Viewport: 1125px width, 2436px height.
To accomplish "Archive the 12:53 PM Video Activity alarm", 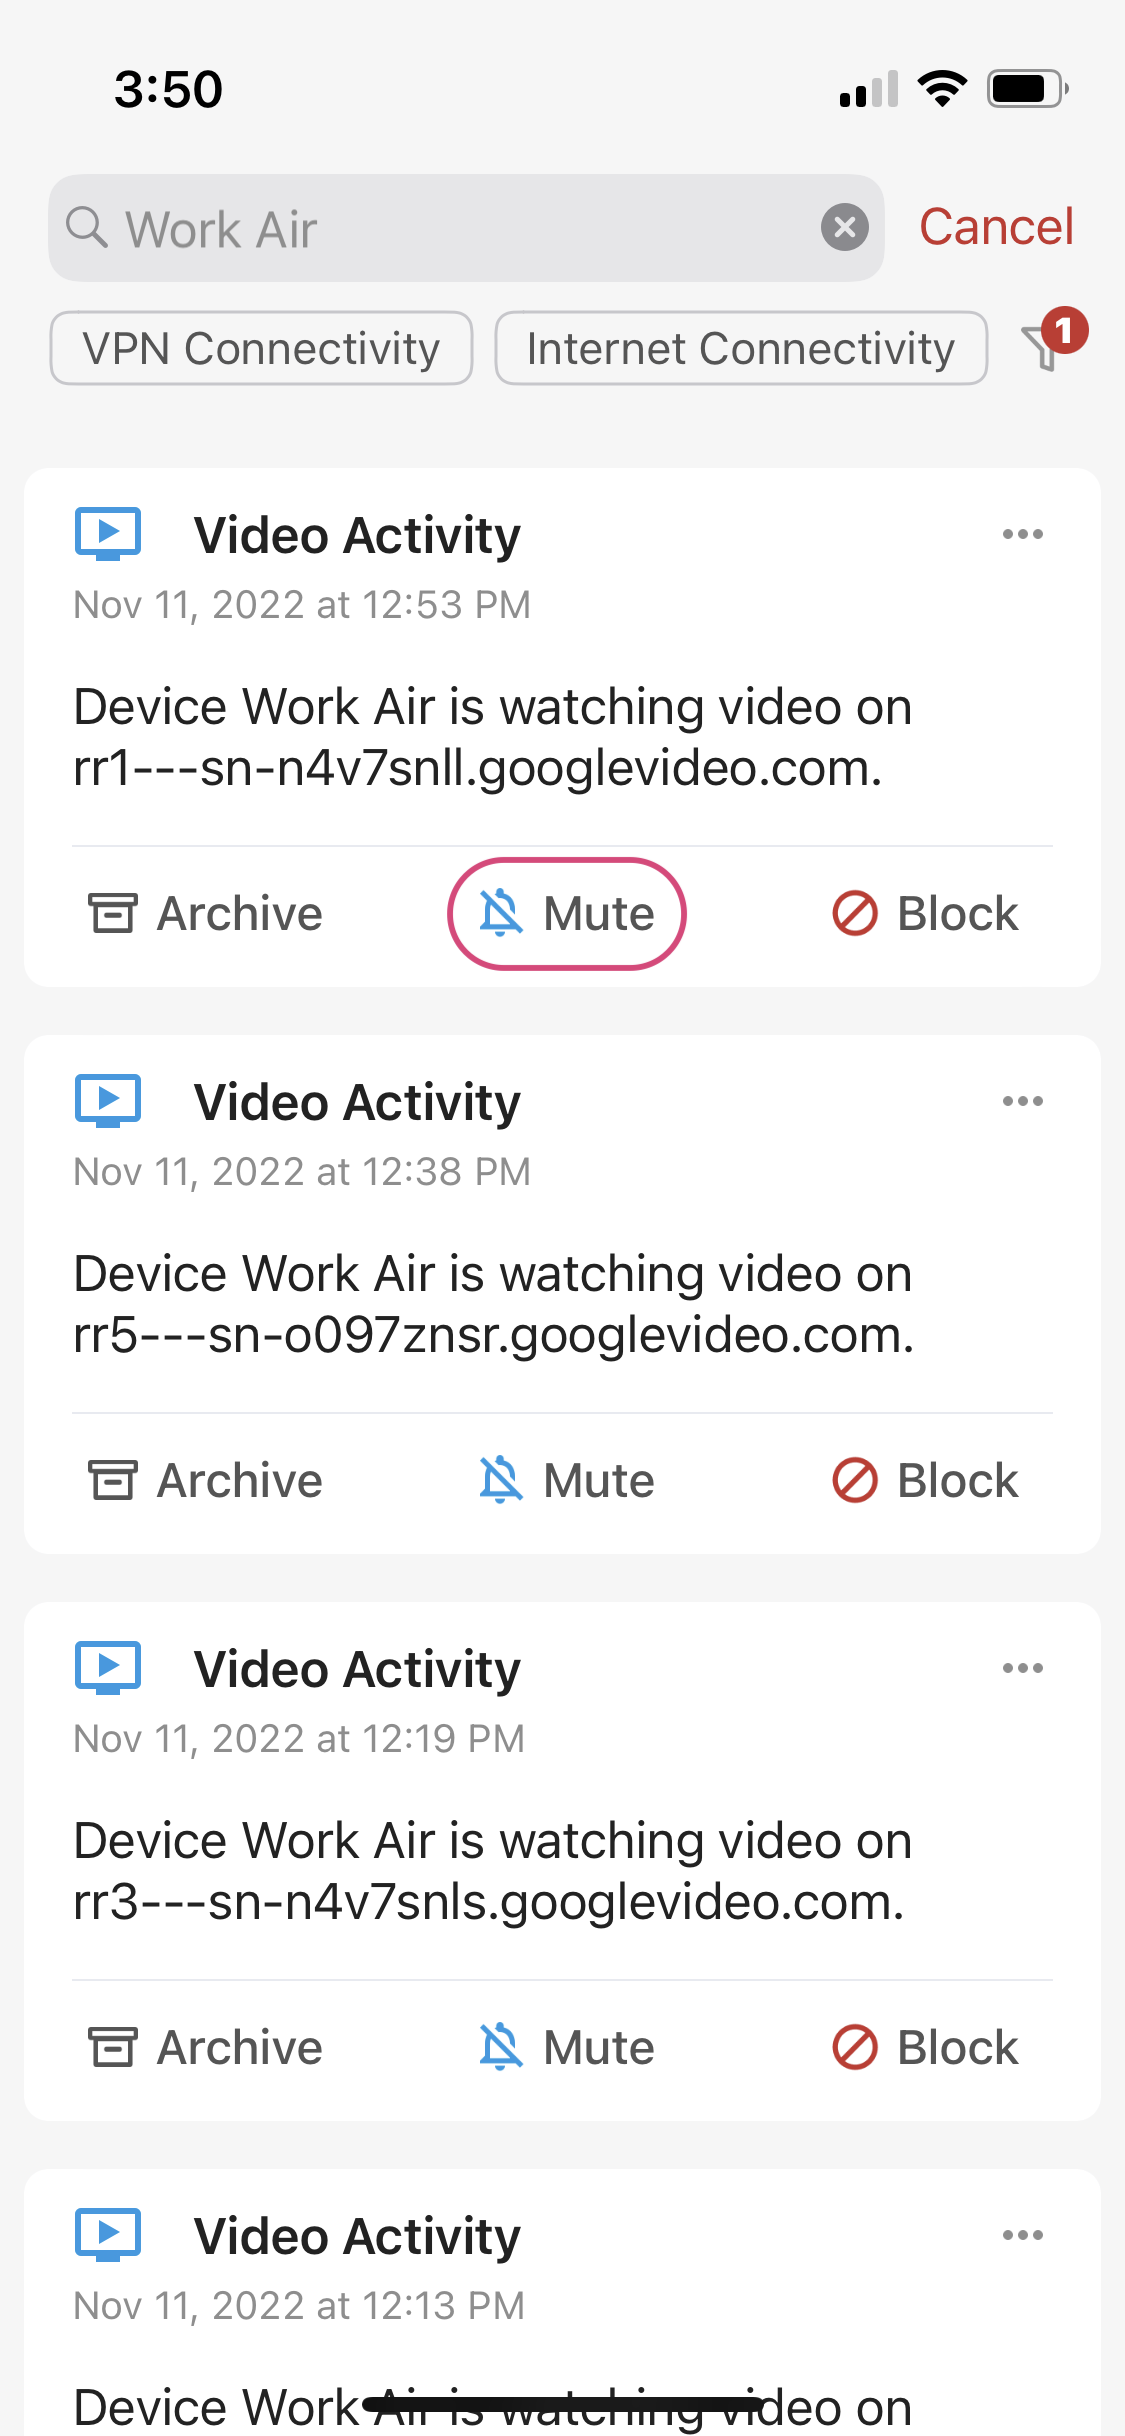I will [205, 913].
